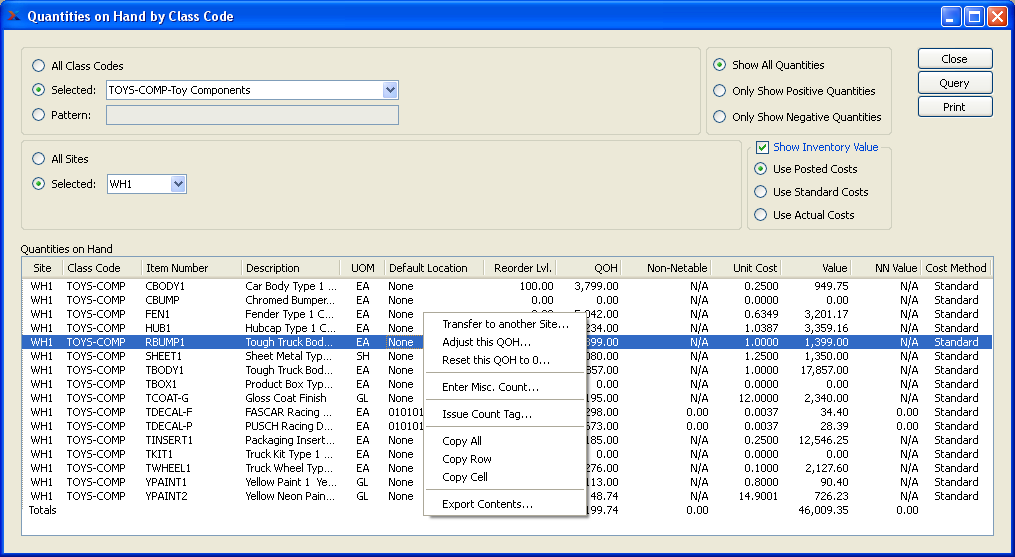Viewport: 1015px width, 557px height.
Task: Open the TOYS-COMP class code dropdown
Action: (x=390, y=90)
